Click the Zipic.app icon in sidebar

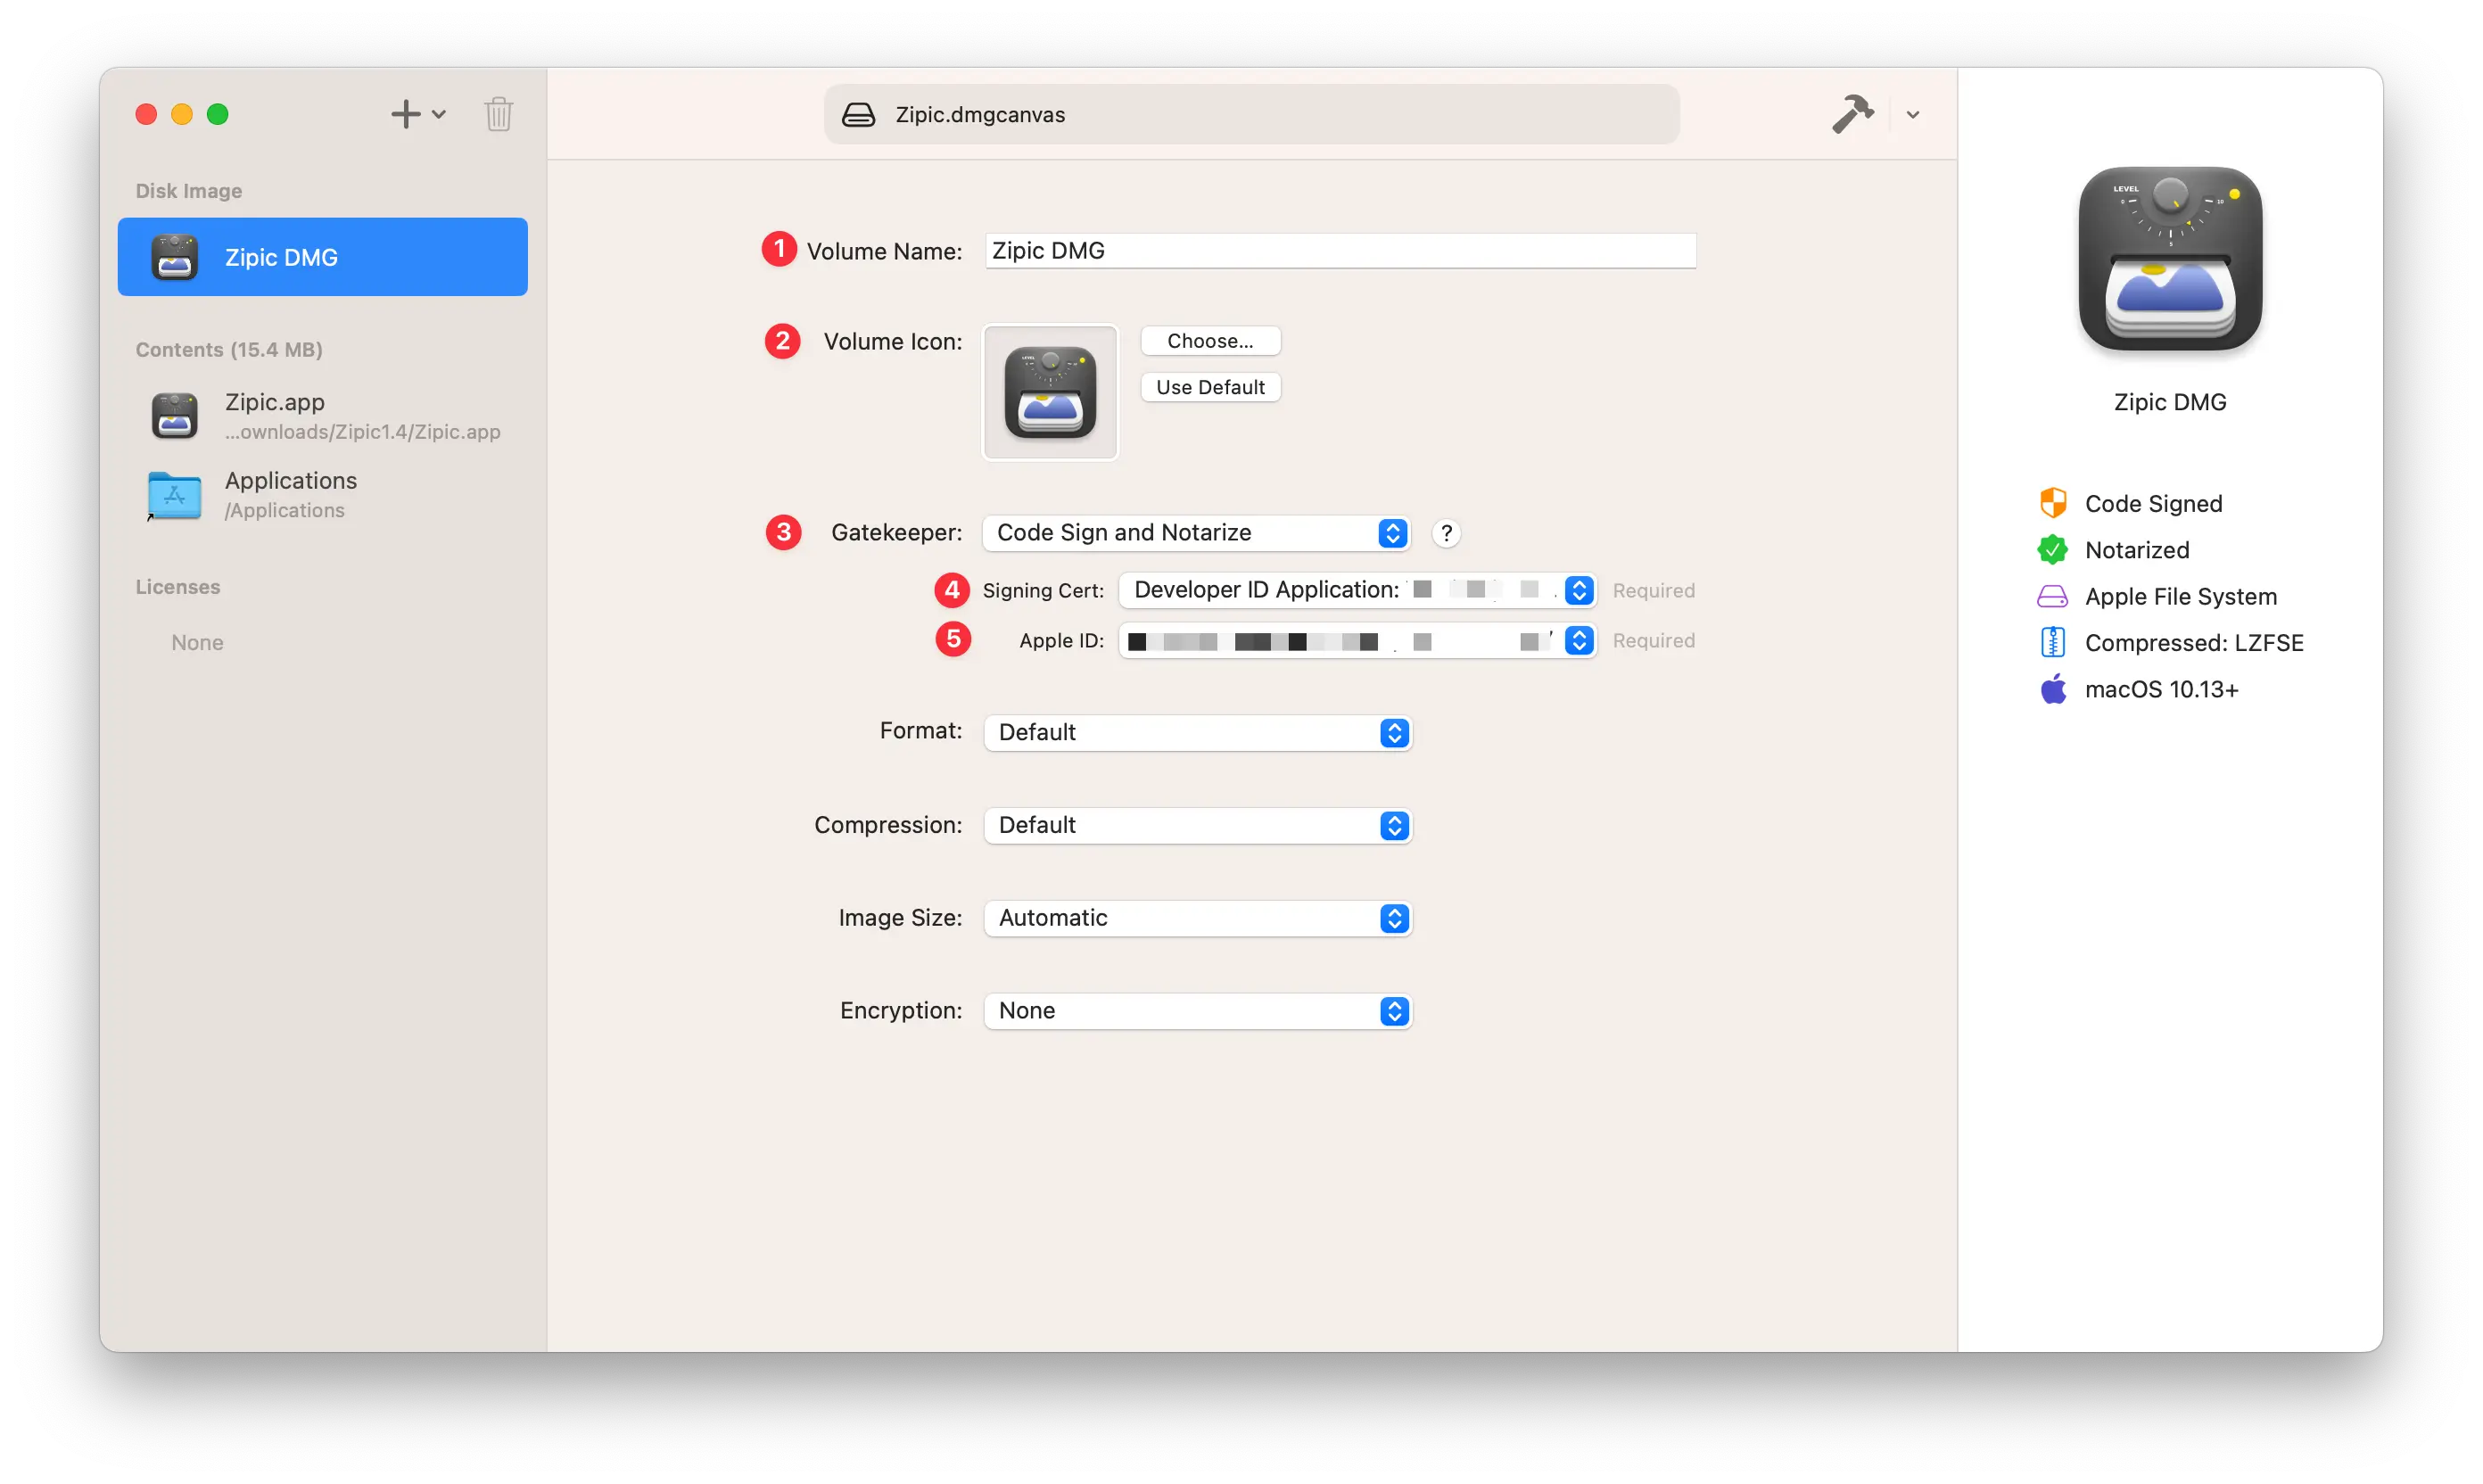coord(174,416)
